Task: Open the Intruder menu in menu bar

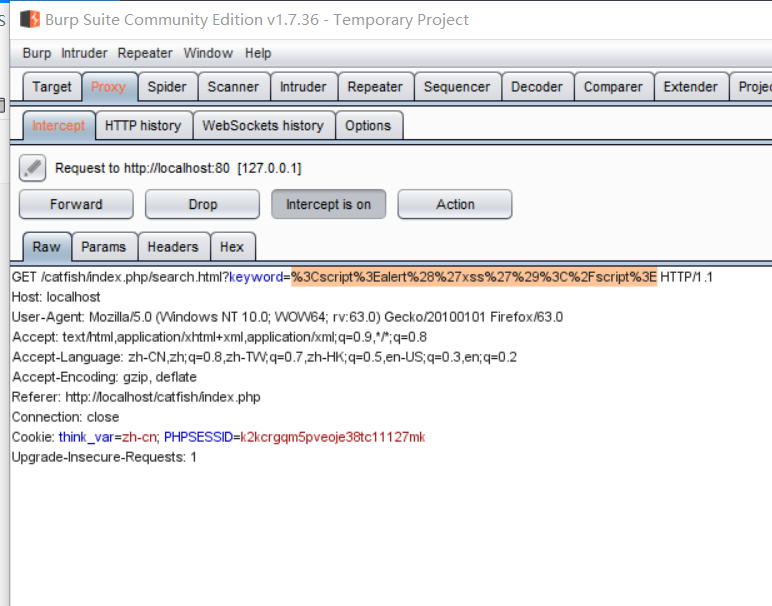Action: [x=84, y=53]
